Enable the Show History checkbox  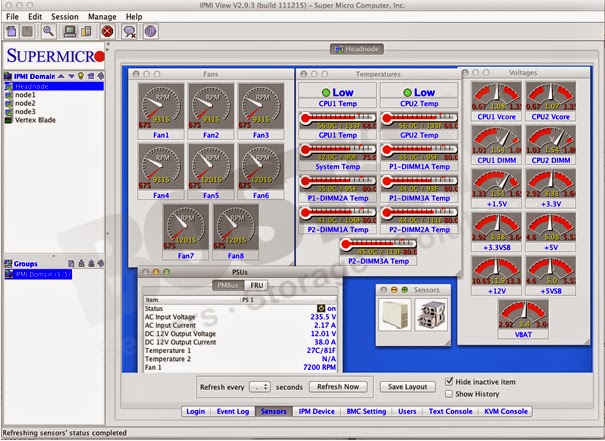[449, 394]
